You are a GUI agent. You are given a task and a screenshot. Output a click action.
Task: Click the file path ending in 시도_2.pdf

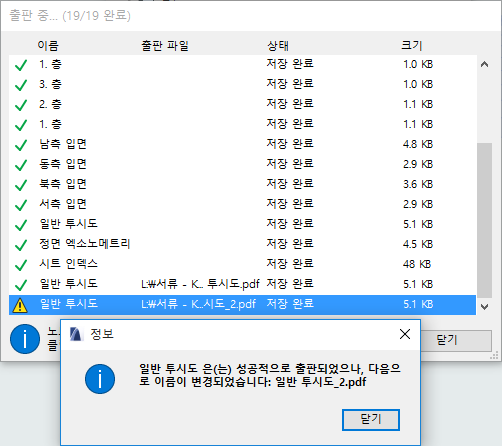(x=198, y=304)
